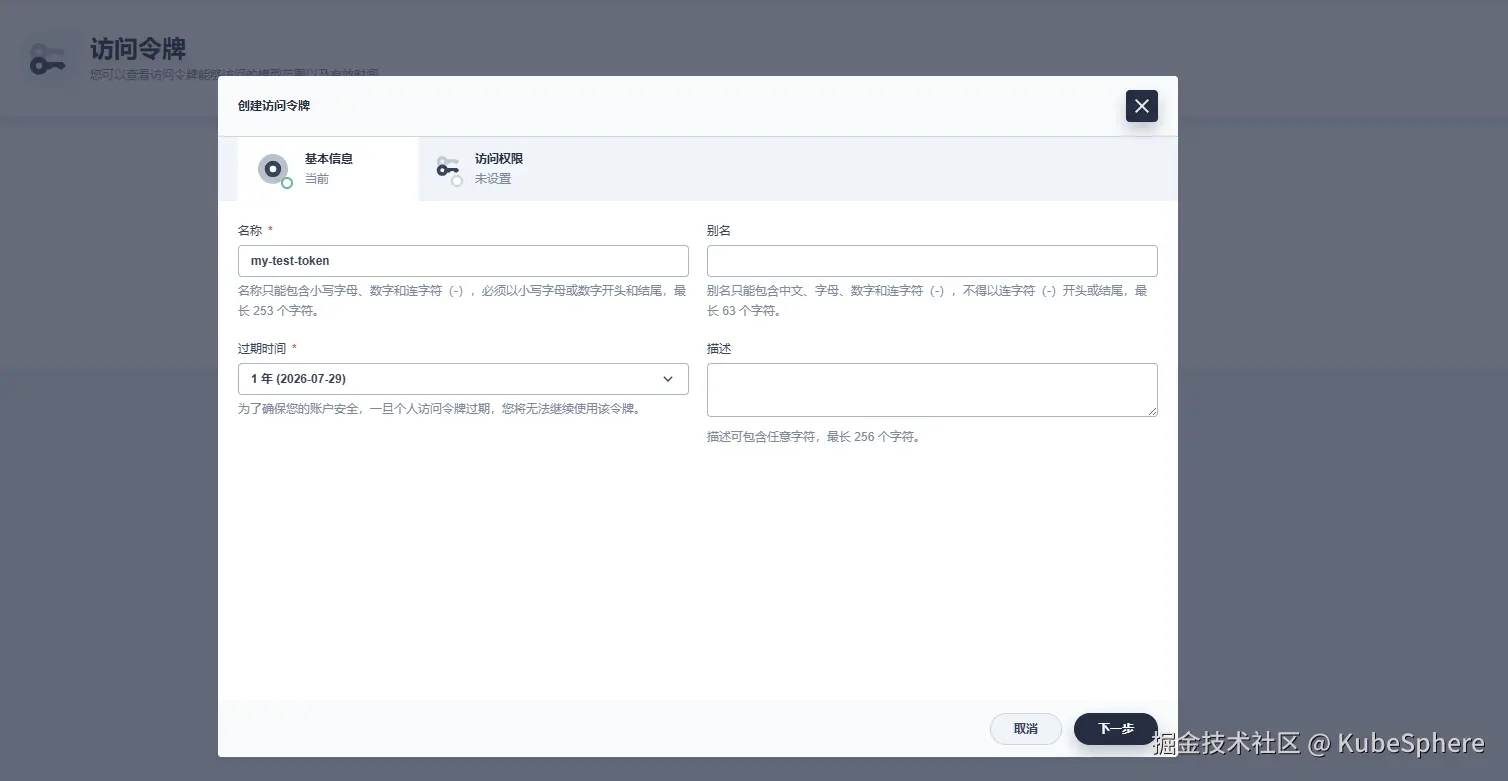Click the 描述 text area

pyautogui.click(x=932, y=390)
